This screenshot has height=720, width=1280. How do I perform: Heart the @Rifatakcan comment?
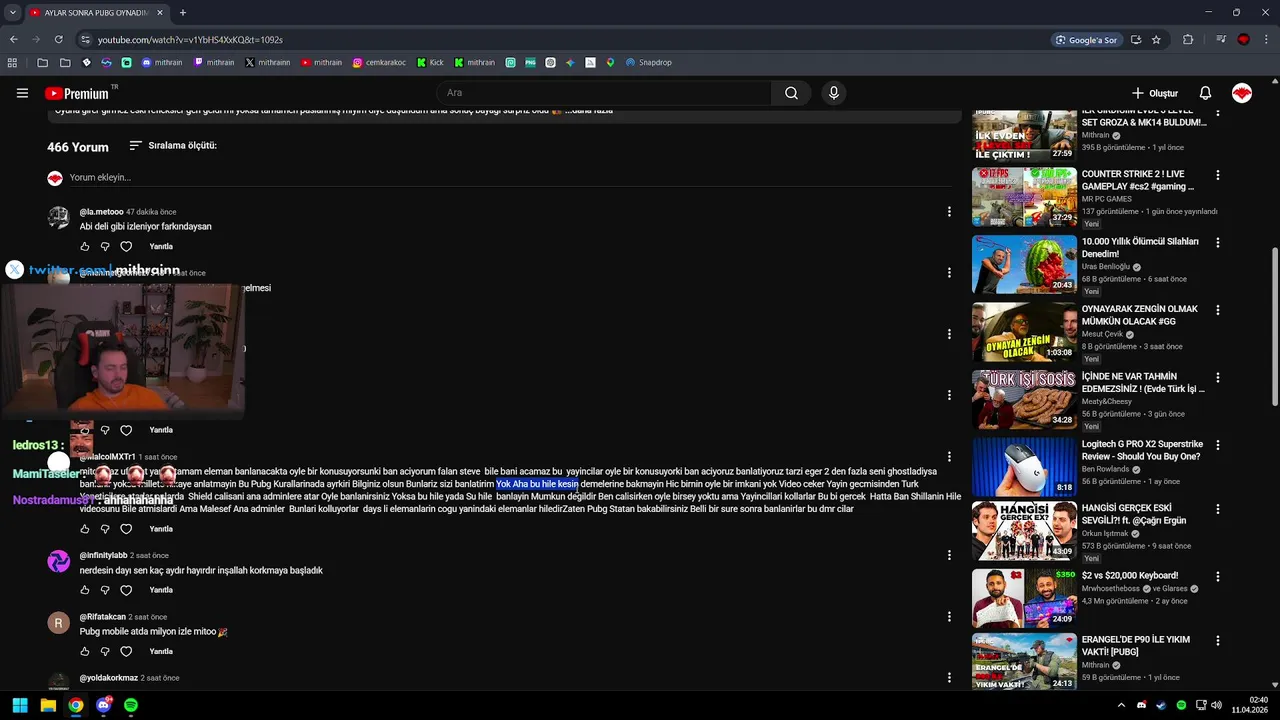pyautogui.click(x=126, y=651)
